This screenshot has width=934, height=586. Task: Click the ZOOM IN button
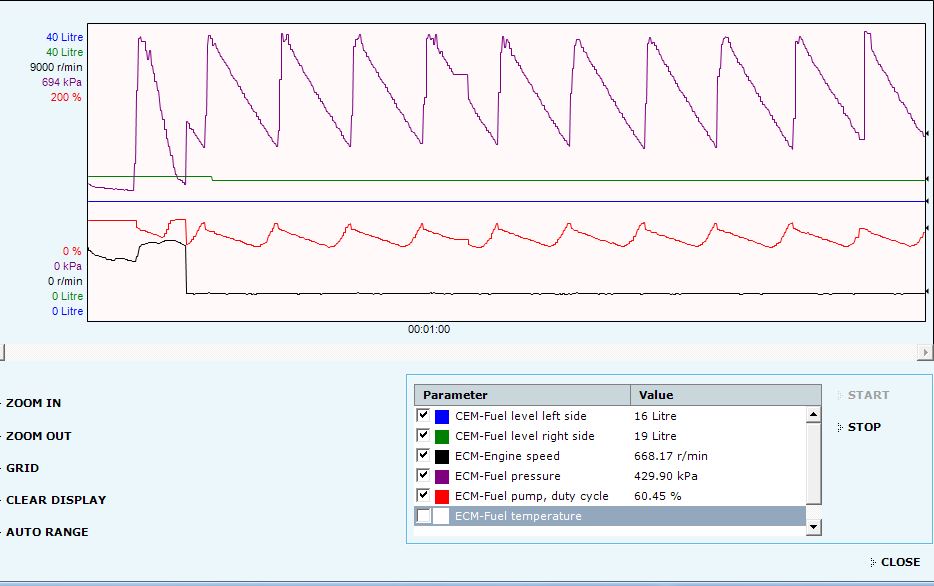tap(35, 403)
